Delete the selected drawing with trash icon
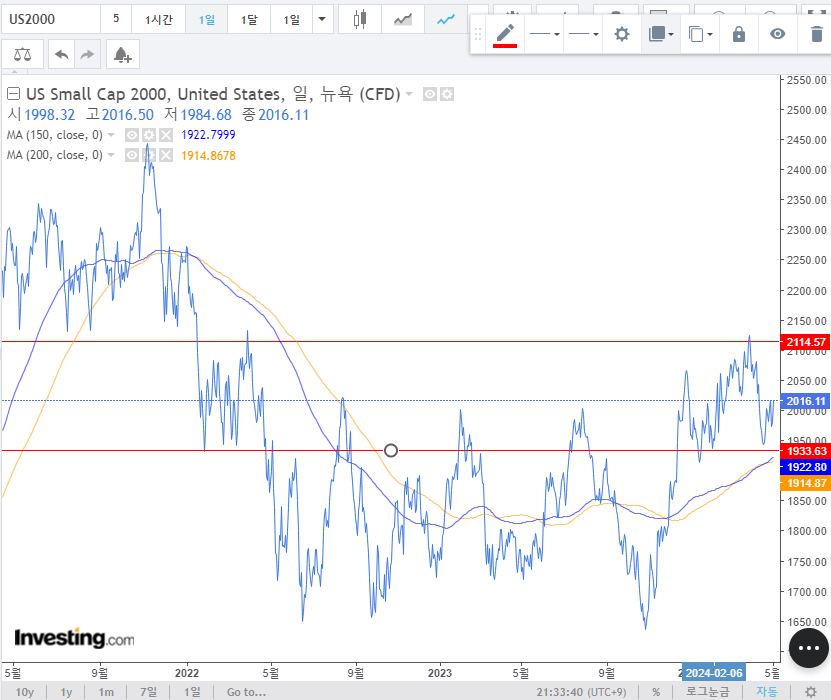 coord(816,34)
